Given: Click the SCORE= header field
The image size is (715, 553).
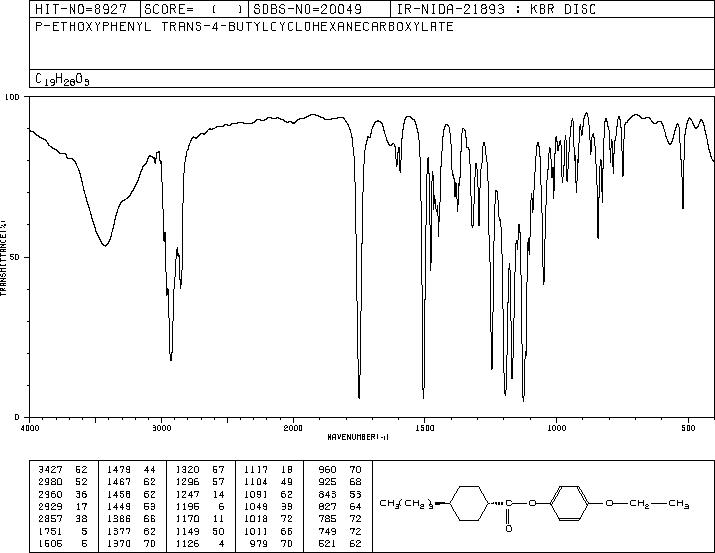Looking at the screenshot, I should 194,9.
